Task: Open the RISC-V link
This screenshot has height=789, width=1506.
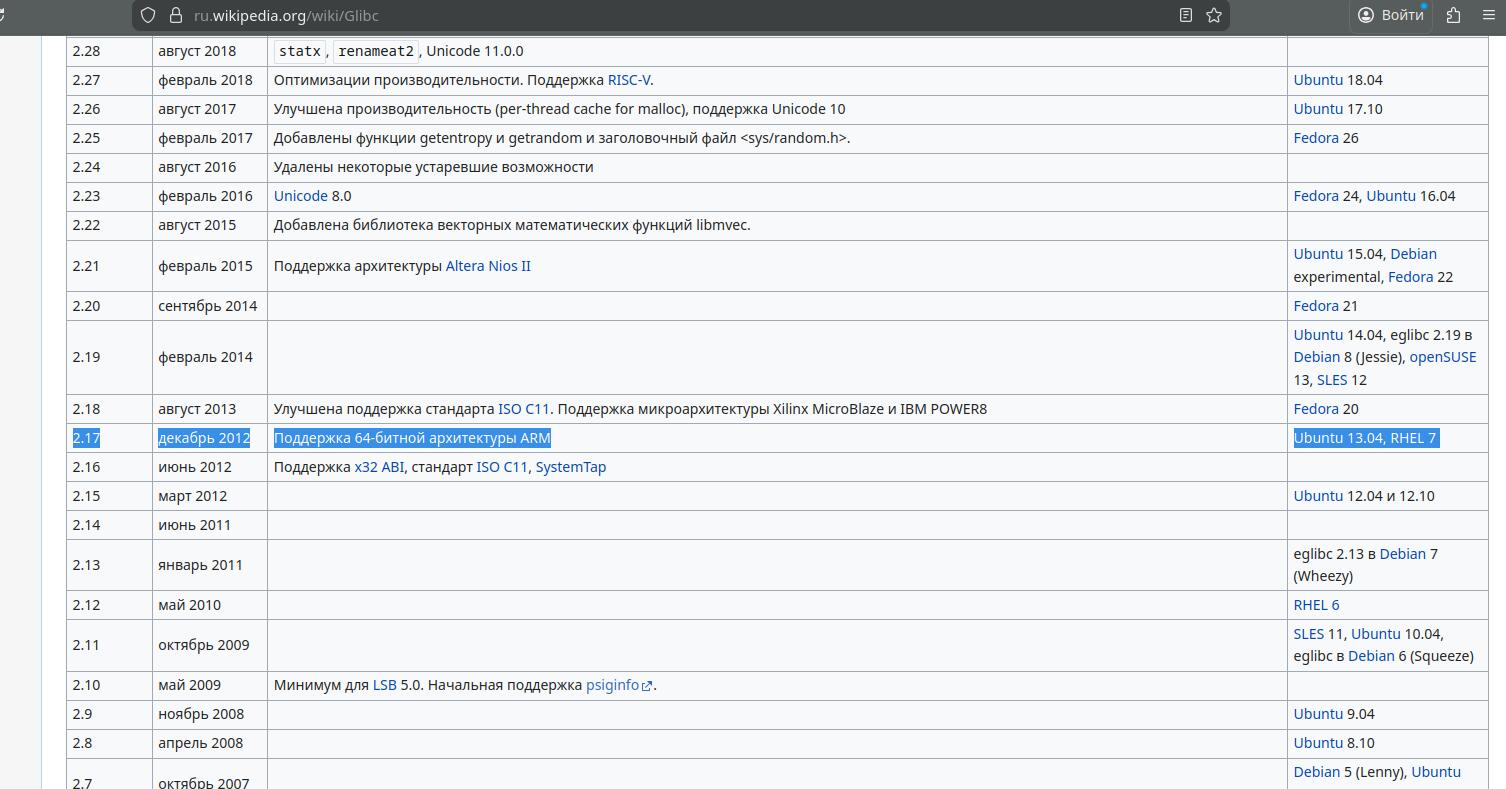Action: (629, 80)
